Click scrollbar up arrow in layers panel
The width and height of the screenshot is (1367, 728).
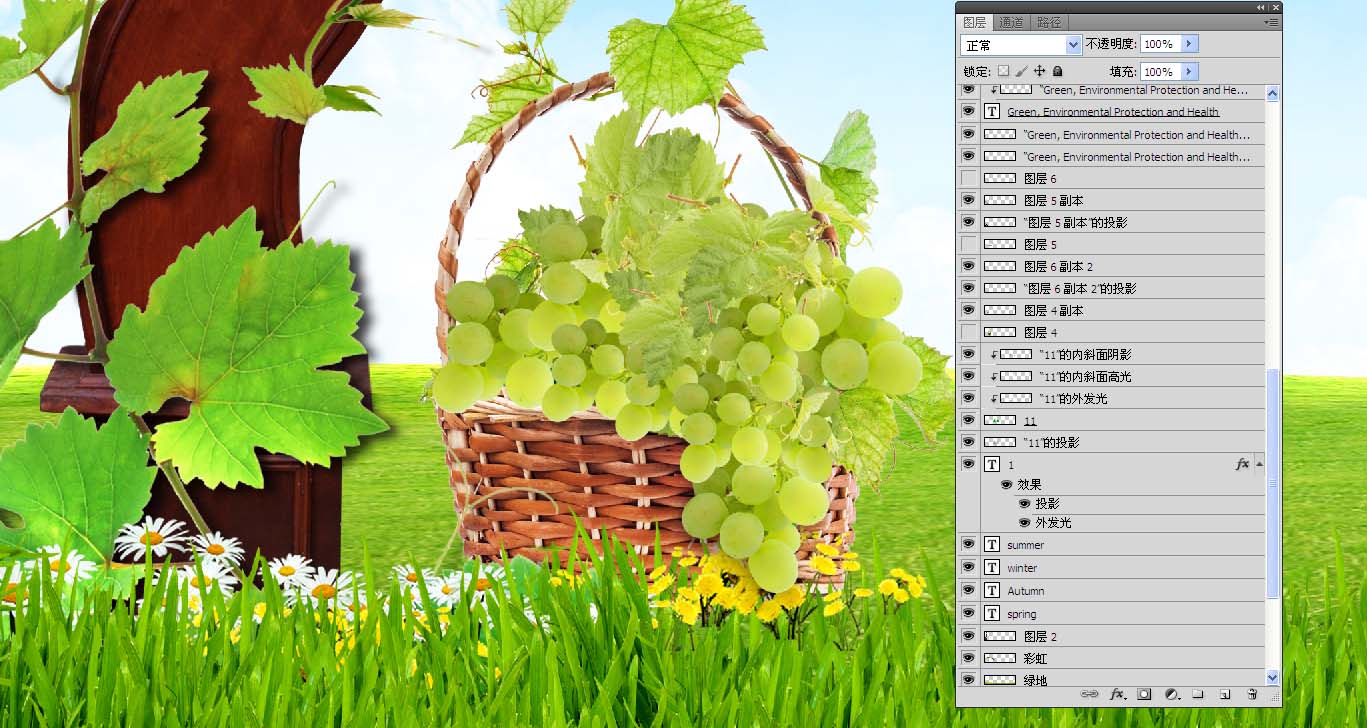pyautogui.click(x=1273, y=93)
